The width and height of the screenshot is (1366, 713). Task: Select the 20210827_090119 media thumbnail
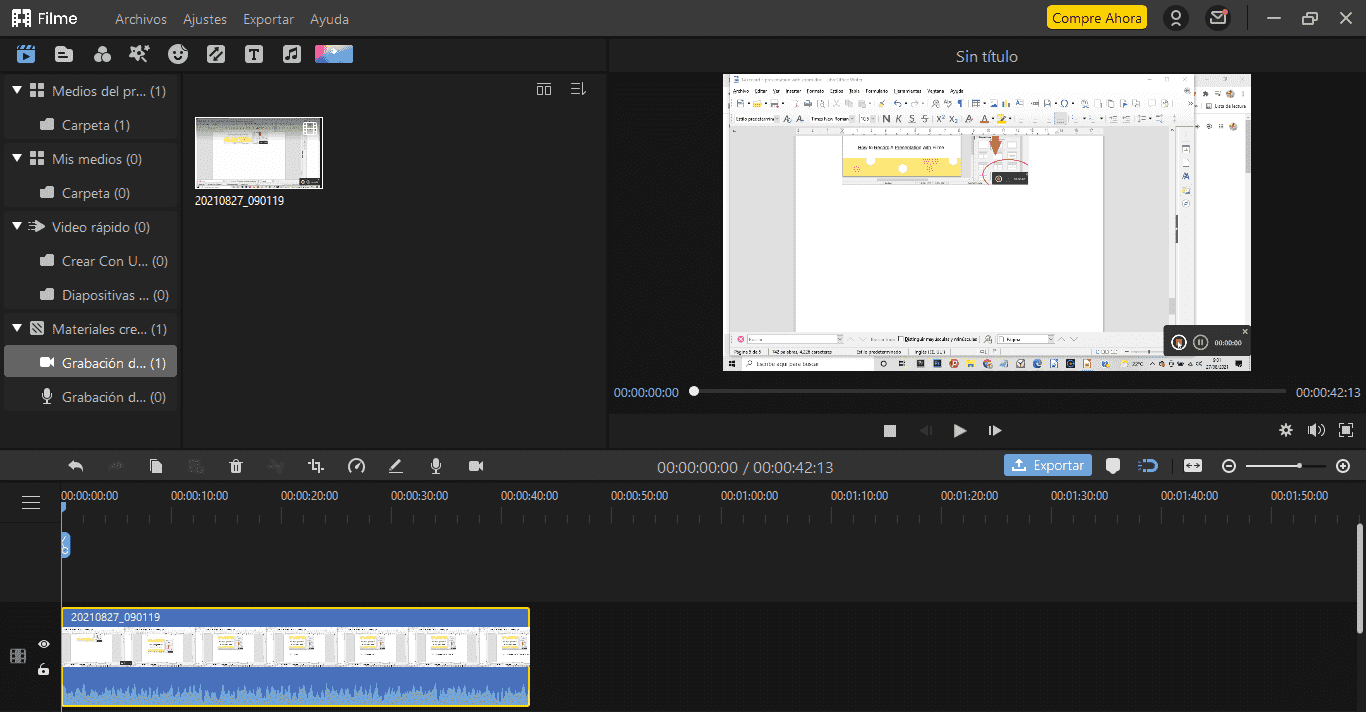tap(259, 153)
